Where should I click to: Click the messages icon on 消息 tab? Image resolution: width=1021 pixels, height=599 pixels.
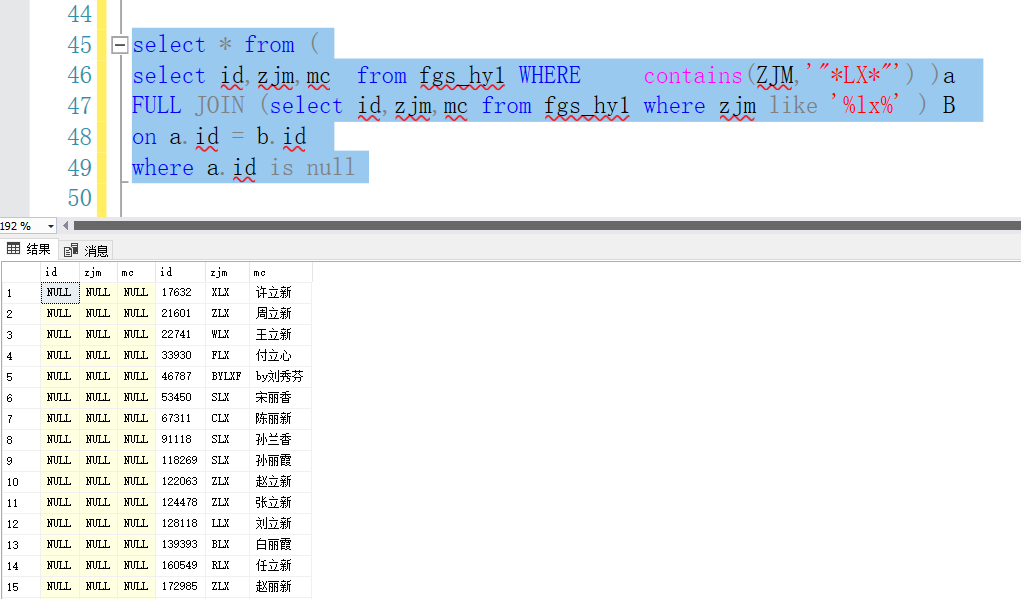(x=71, y=250)
